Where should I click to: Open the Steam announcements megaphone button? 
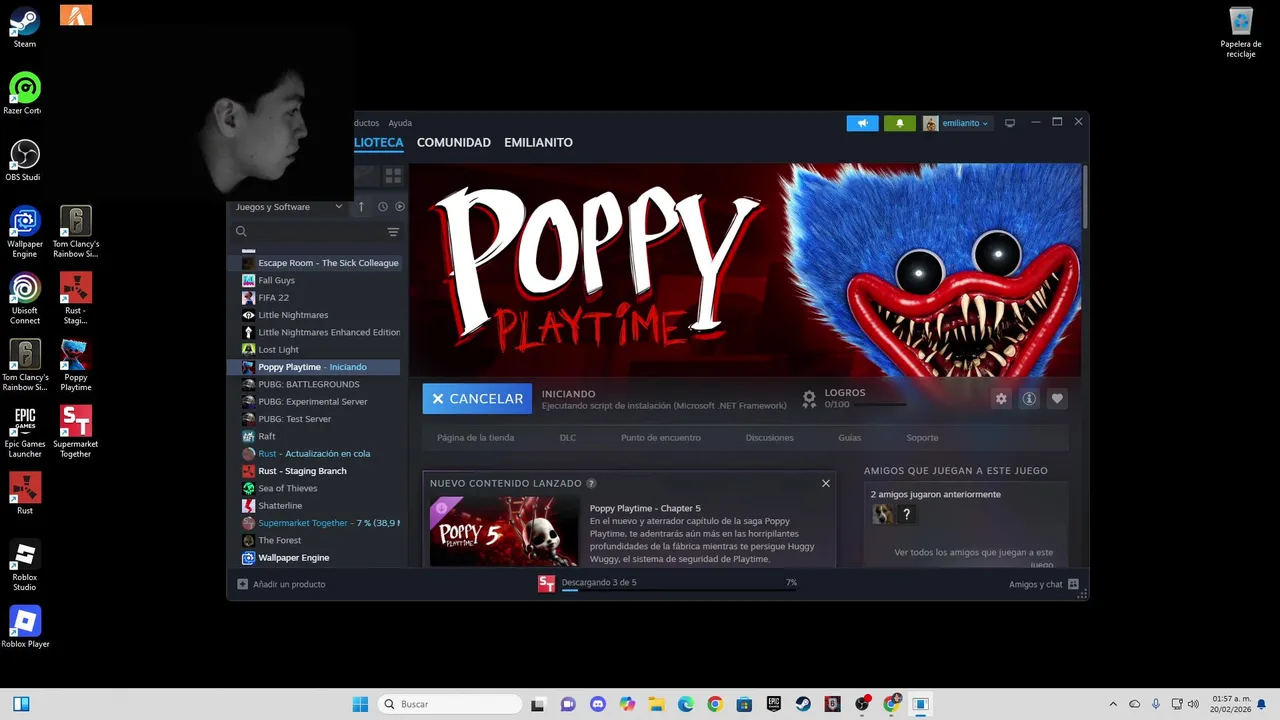point(862,123)
